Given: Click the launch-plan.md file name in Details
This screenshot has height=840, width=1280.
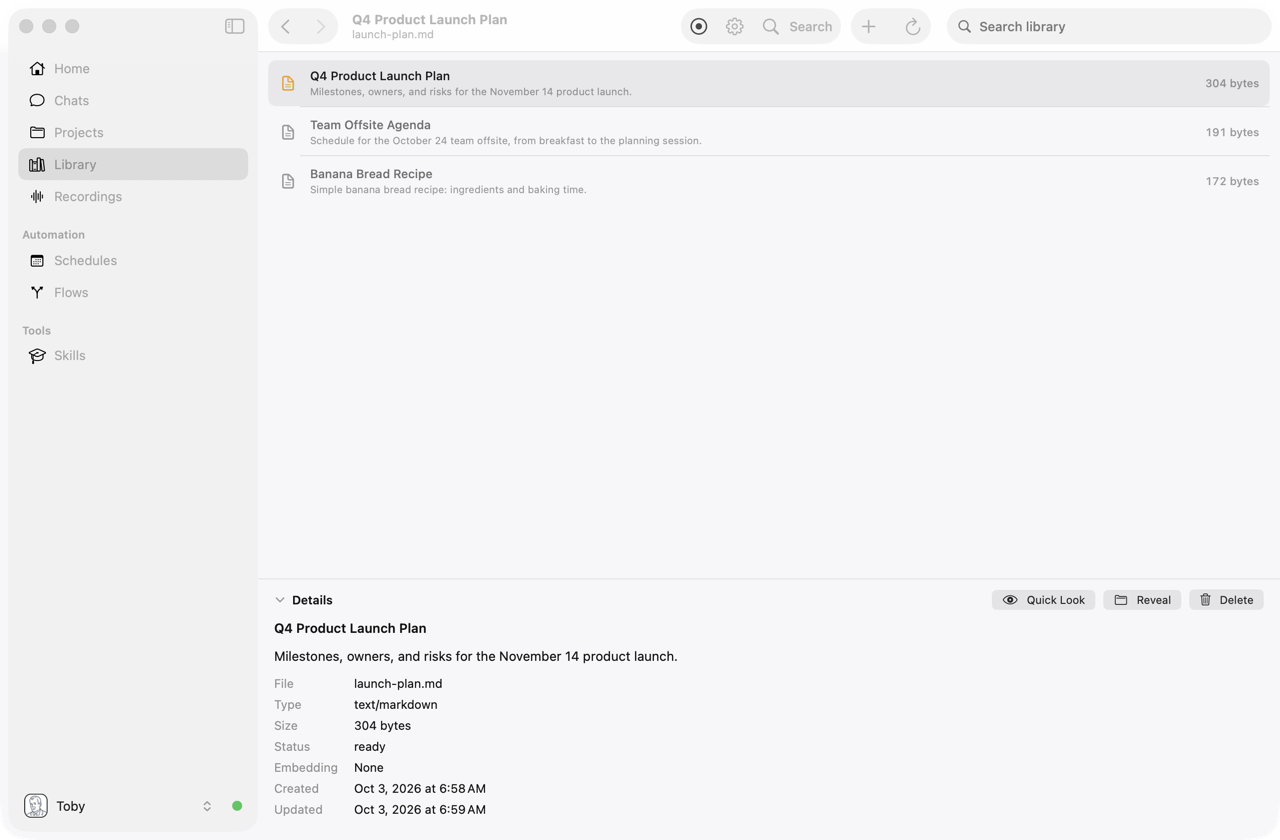Looking at the screenshot, I should point(398,684).
